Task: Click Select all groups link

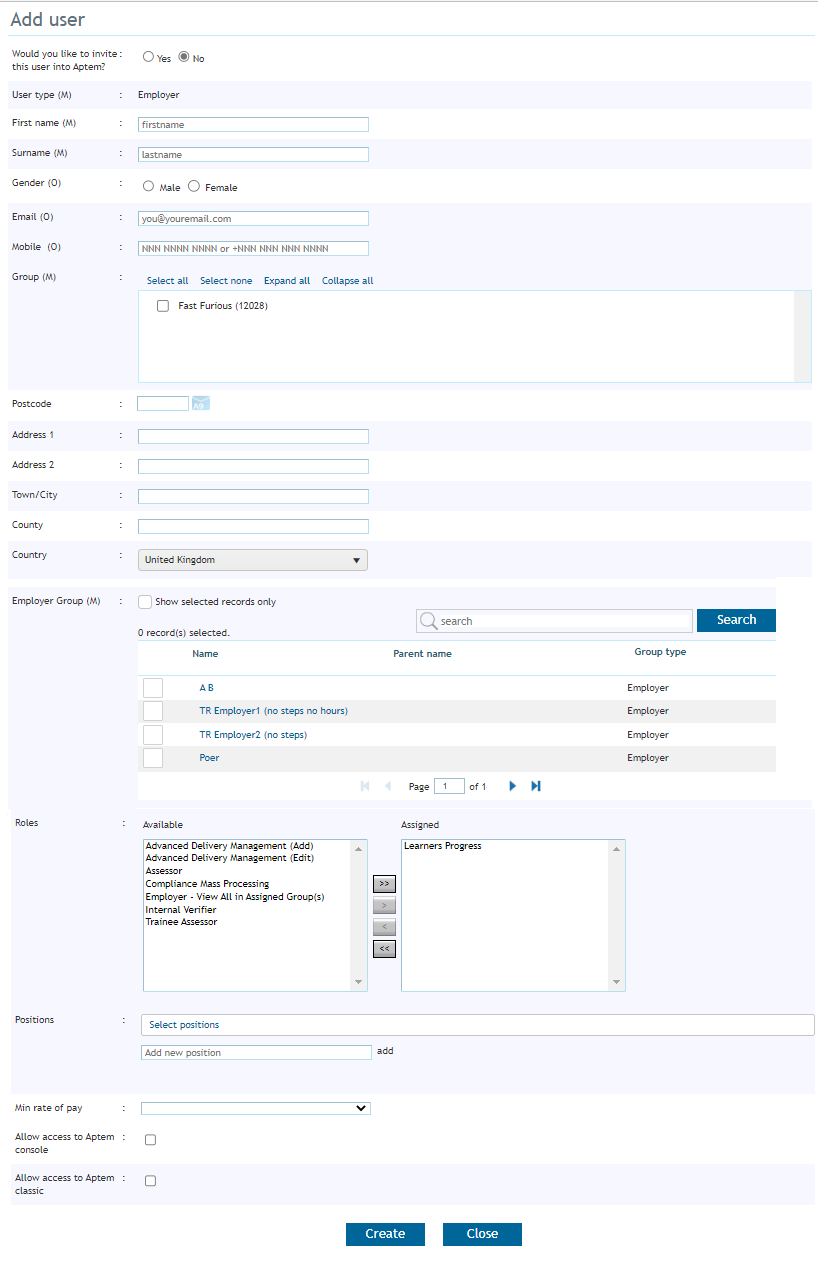Action: 167,281
